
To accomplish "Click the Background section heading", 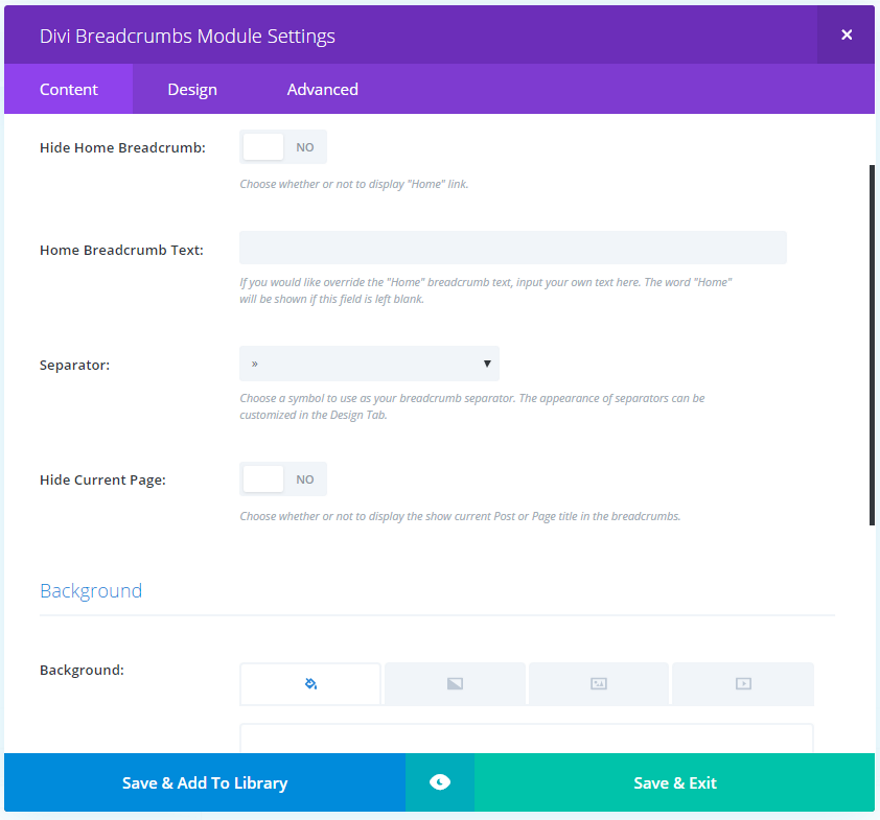I will [91, 590].
